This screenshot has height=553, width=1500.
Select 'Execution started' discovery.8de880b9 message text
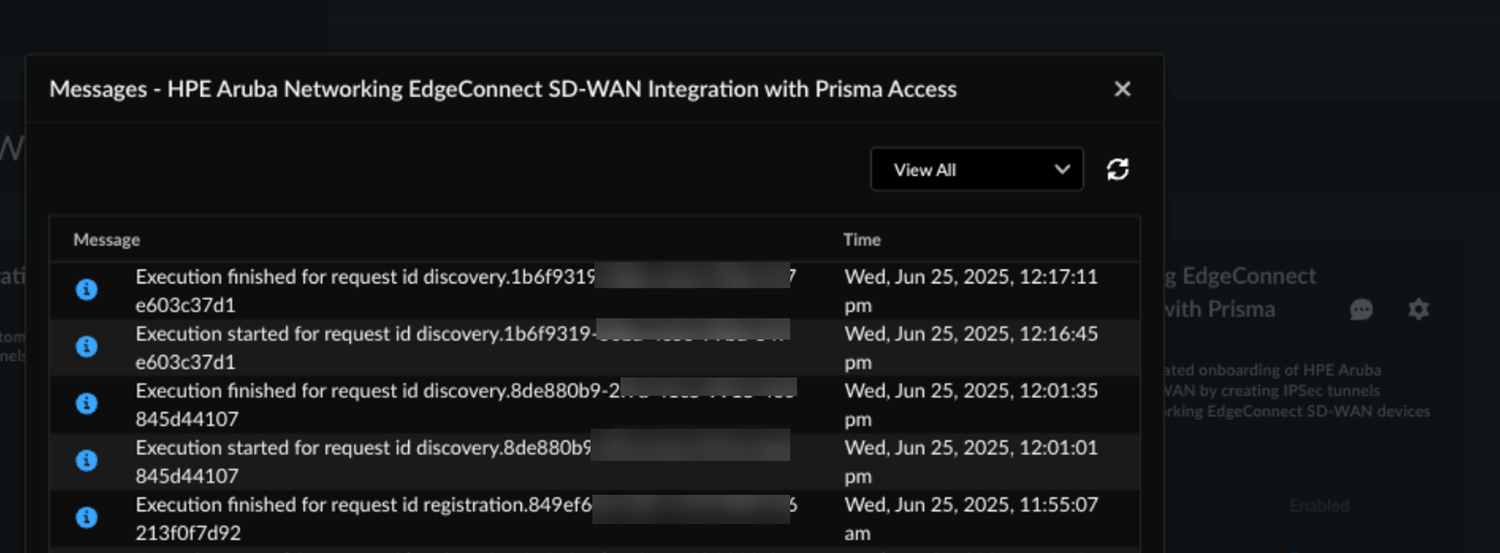click(365, 448)
